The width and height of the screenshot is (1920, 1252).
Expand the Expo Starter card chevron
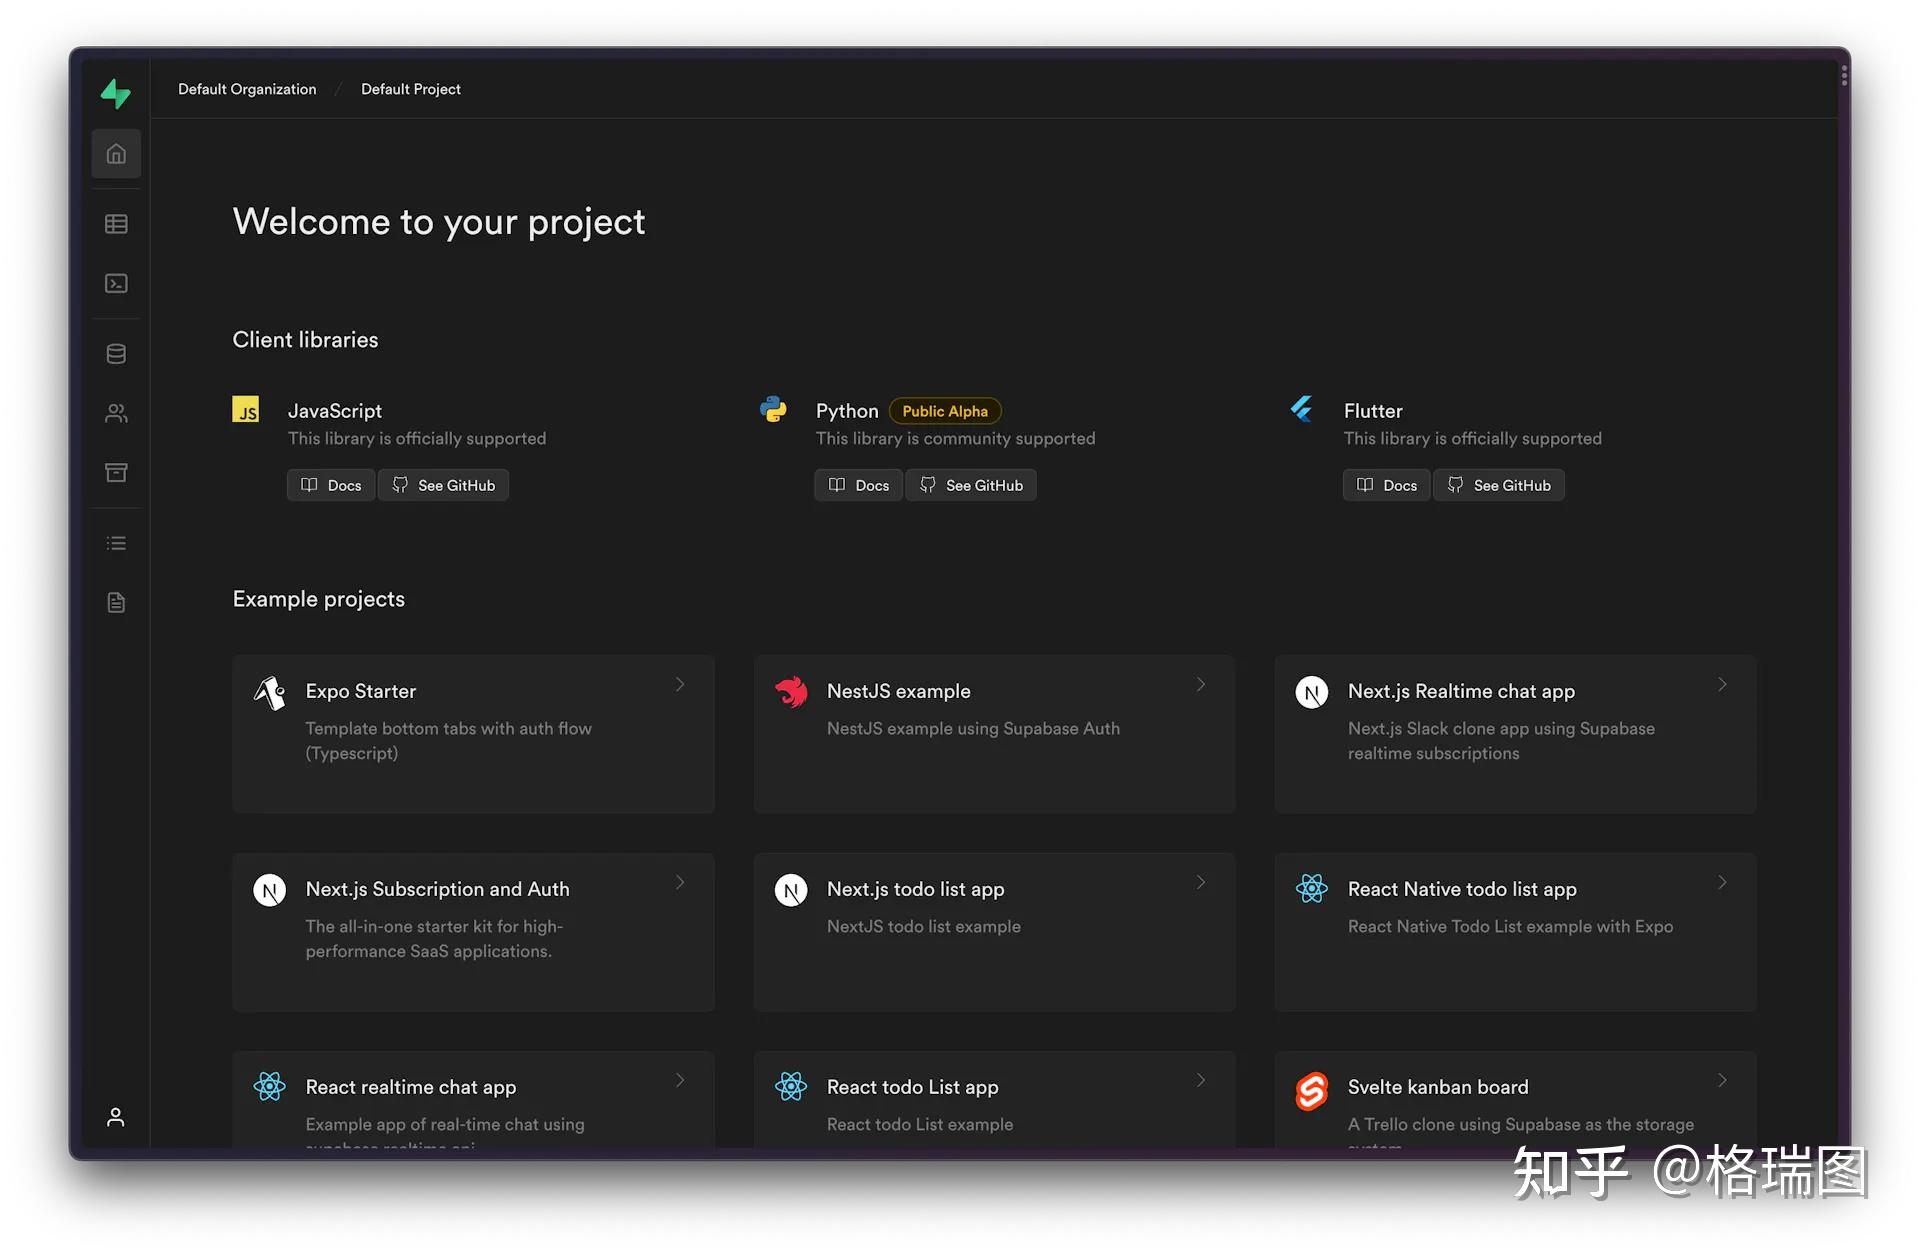[680, 685]
